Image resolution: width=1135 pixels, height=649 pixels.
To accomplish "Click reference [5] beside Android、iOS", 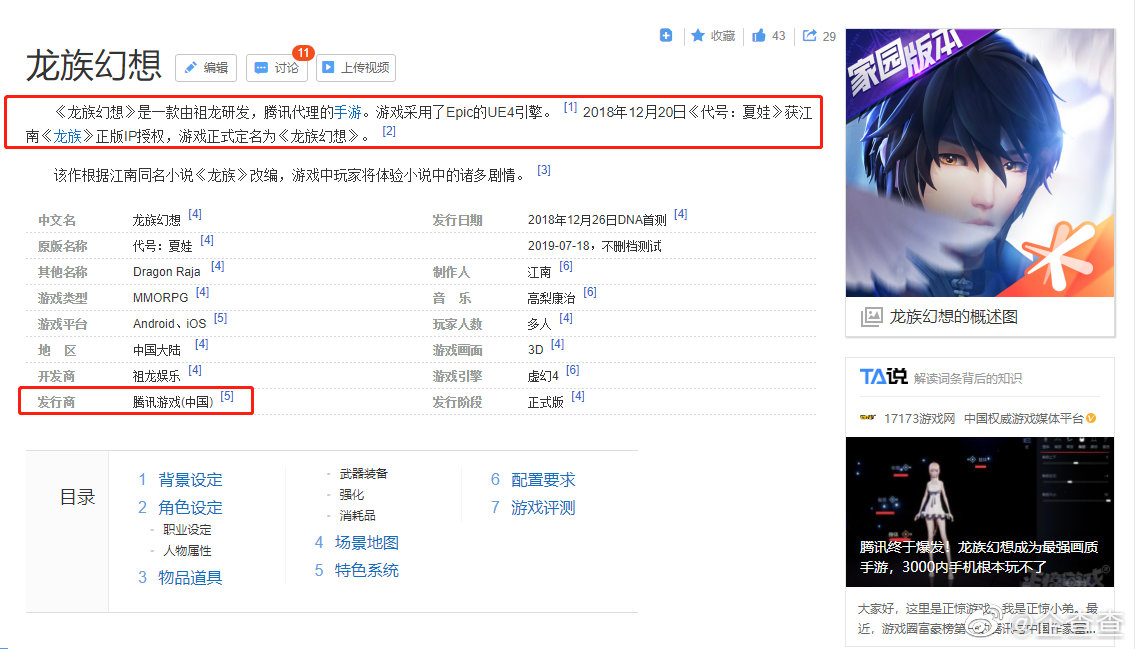I will [221, 318].
